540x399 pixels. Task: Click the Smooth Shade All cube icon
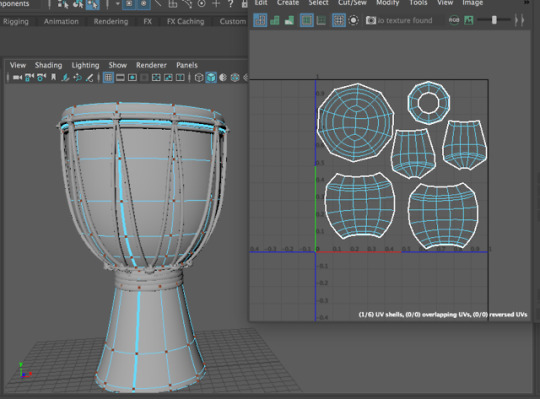(211, 77)
